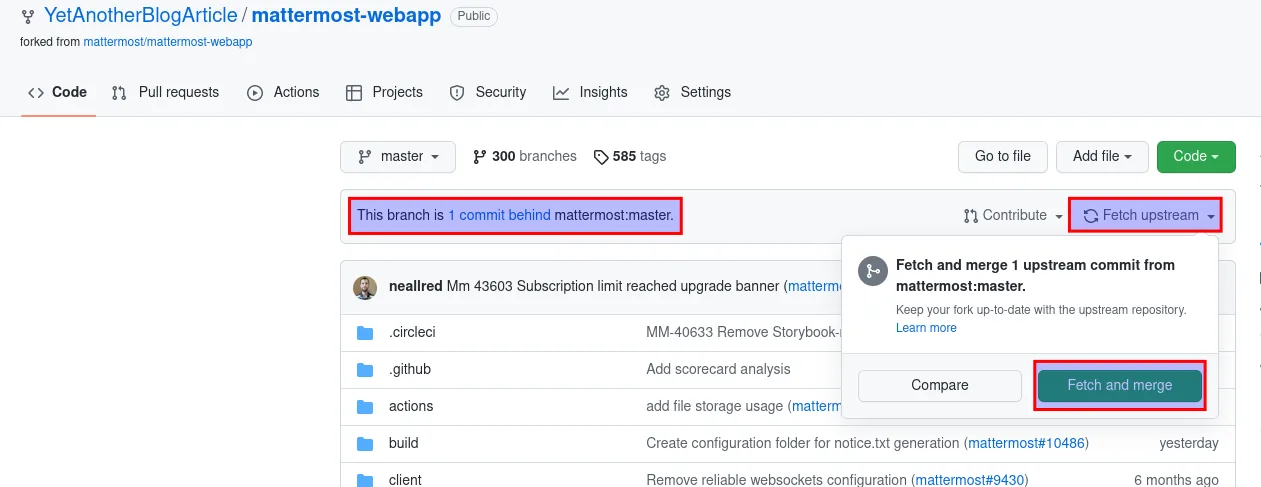Click the Public visibility badge

point(474,17)
